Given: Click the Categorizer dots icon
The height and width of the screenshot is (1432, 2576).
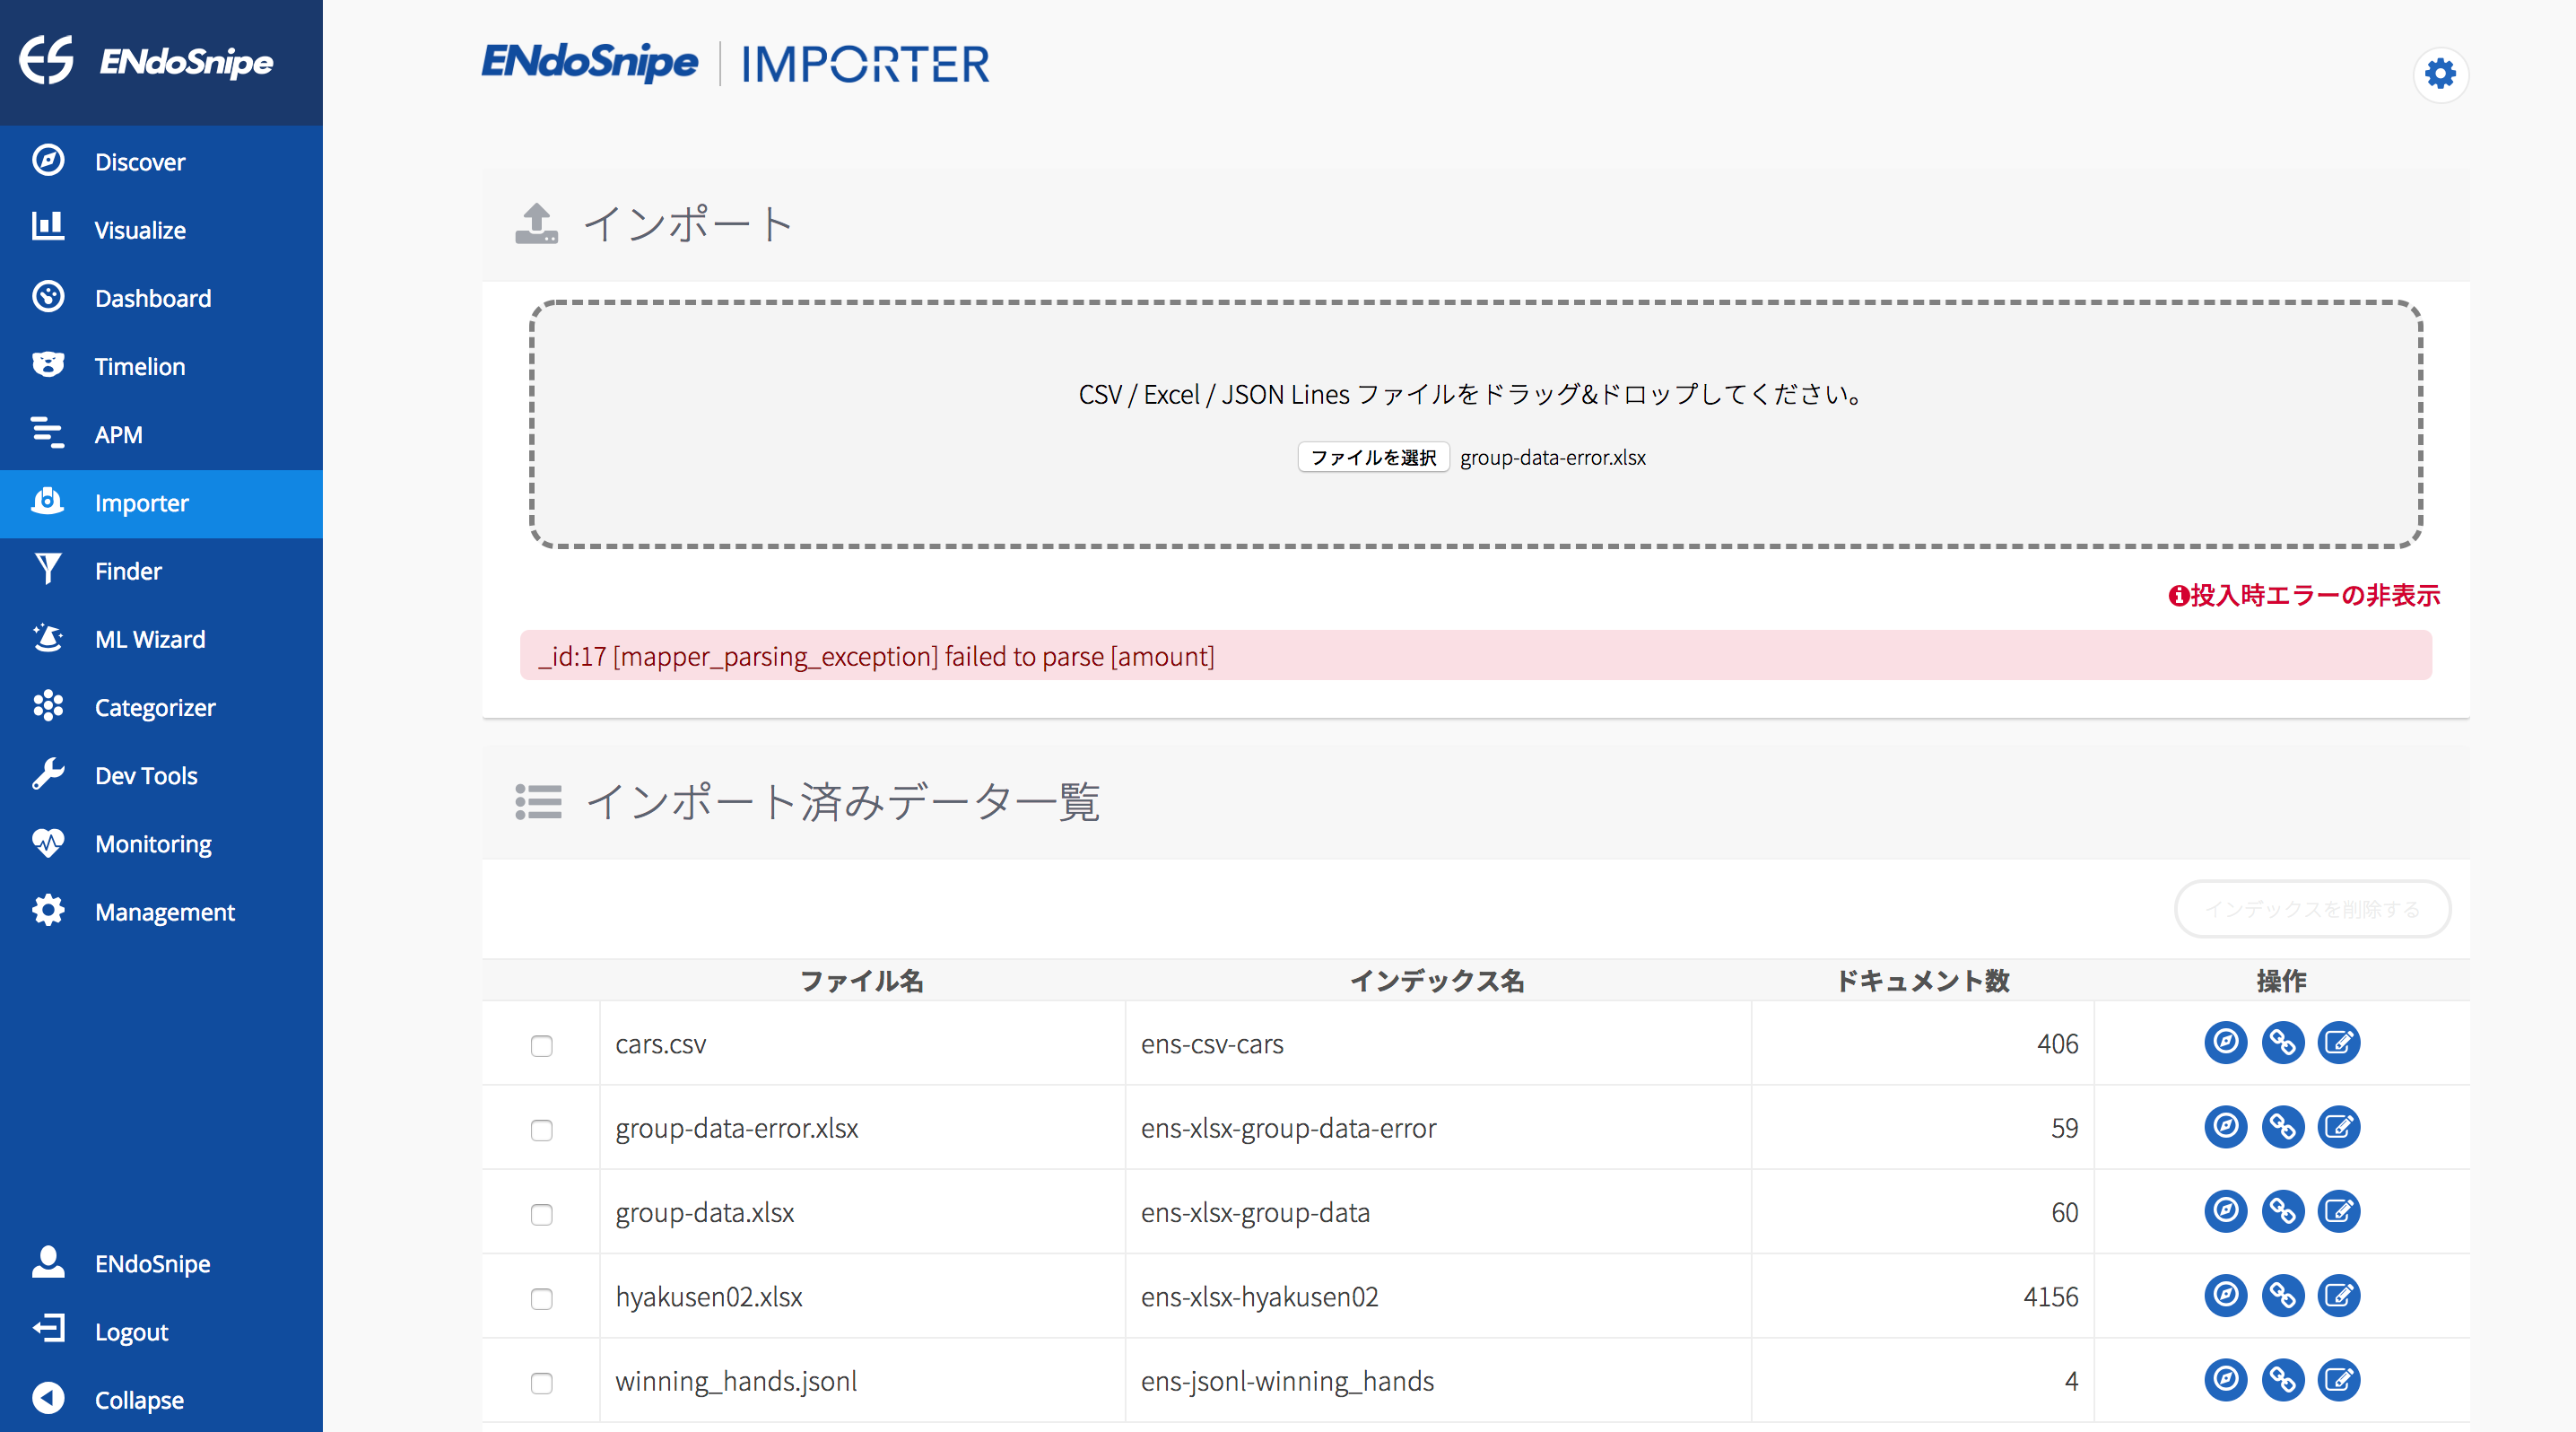Looking at the screenshot, I should pos(48,706).
